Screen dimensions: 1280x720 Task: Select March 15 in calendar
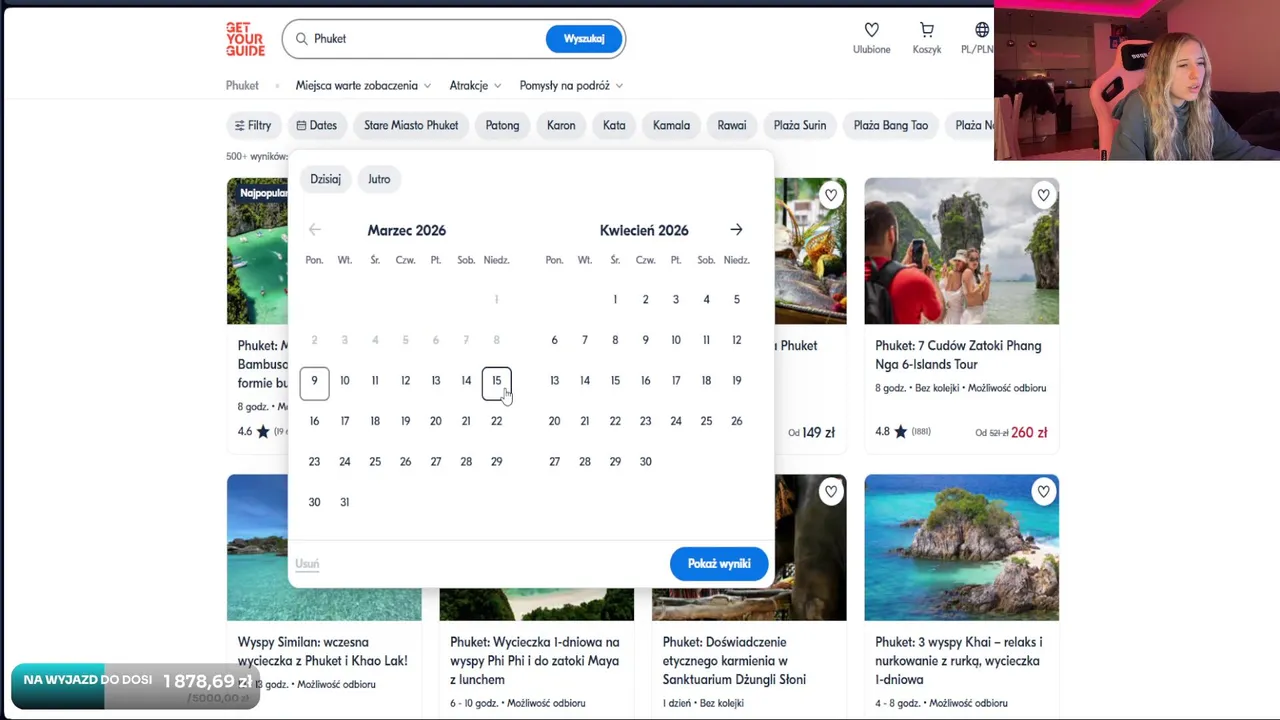496,381
